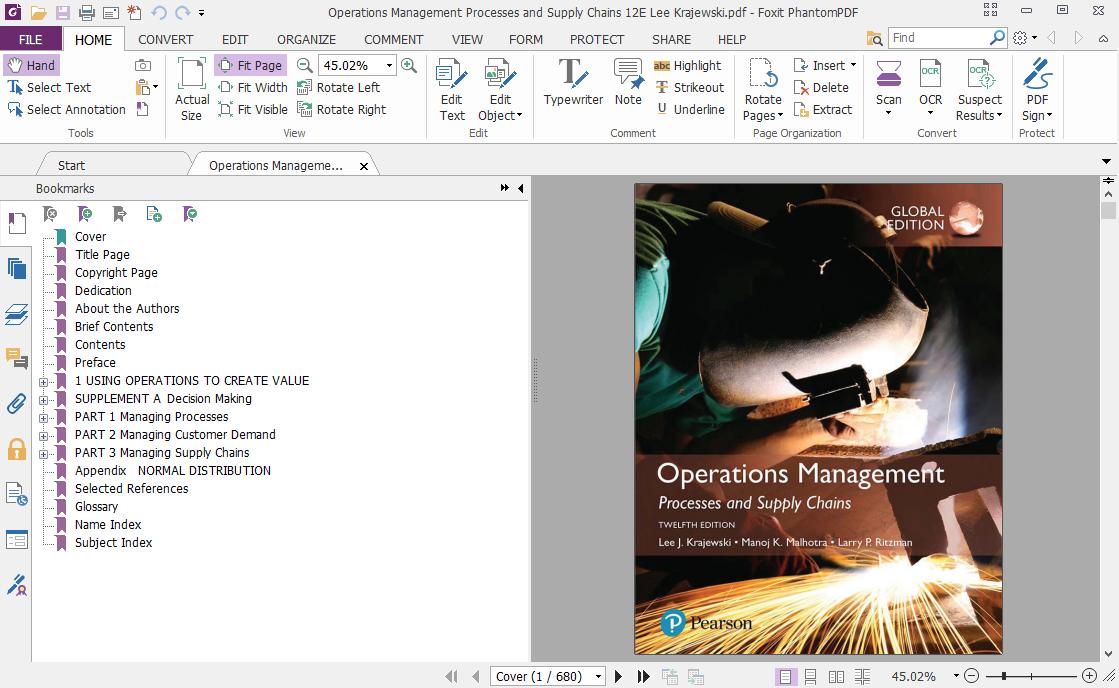Click the SnapShot camera icon
The width and height of the screenshot is (1119, 688).
143,65
